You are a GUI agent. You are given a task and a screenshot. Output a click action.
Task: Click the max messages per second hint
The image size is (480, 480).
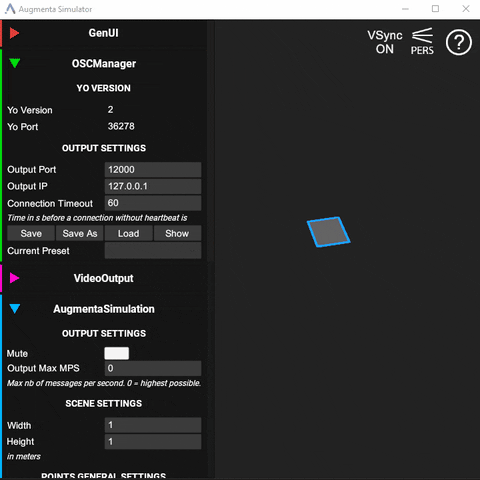(104, 383)
